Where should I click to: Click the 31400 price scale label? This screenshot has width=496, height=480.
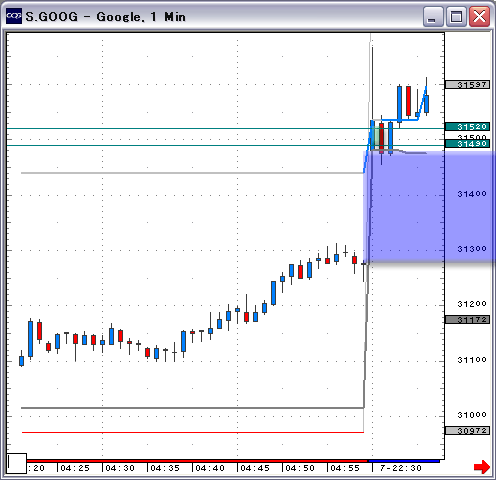pyautogui.click(x=471, y=194)
